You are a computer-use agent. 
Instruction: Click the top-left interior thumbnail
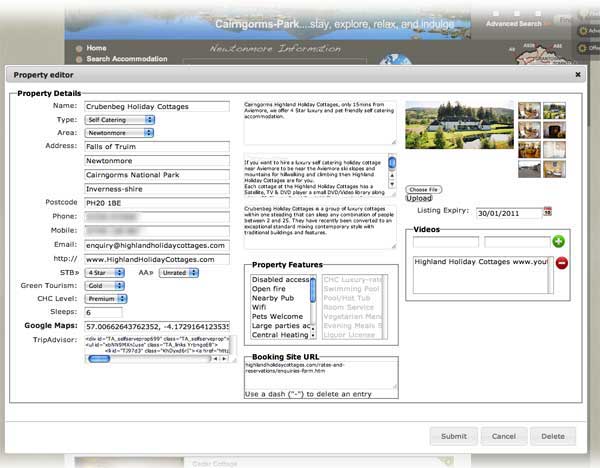coord(530,111)
